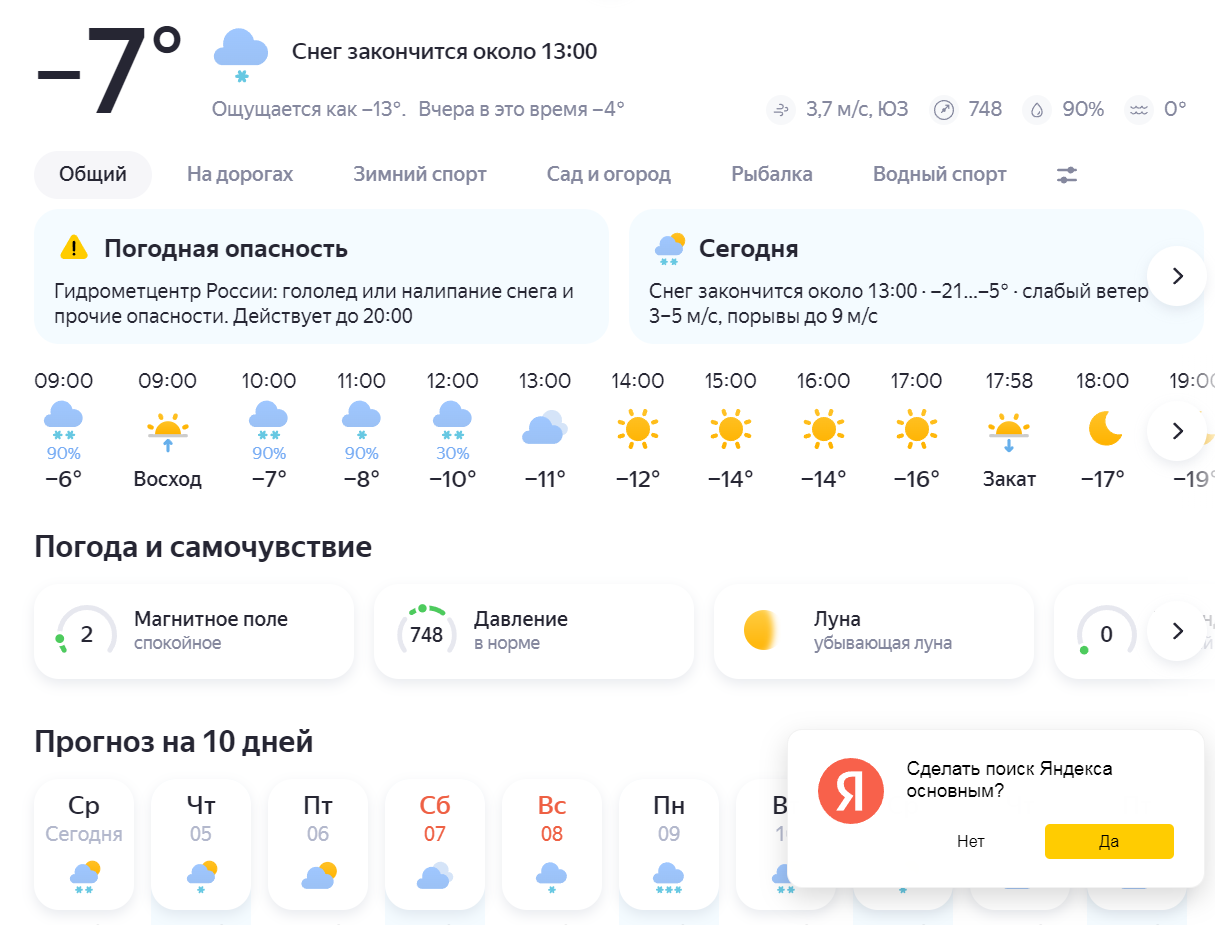Click the waning moon icon
1215x925 pixels.
pyautogui.click(x=762, y=631)
